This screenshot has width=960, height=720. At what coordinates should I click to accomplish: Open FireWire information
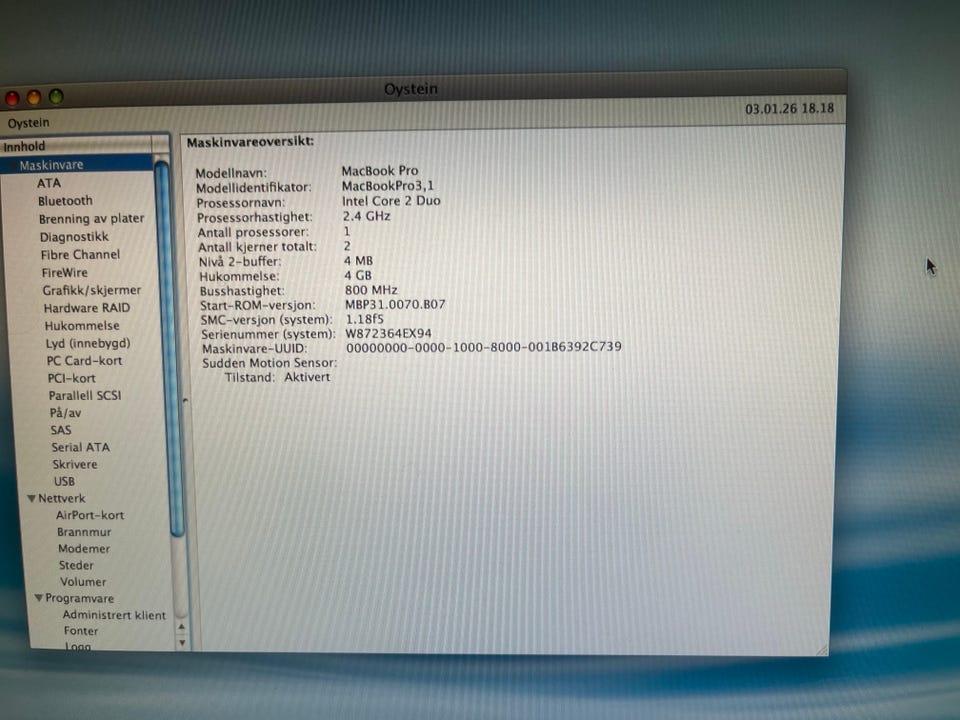[64, 272]
